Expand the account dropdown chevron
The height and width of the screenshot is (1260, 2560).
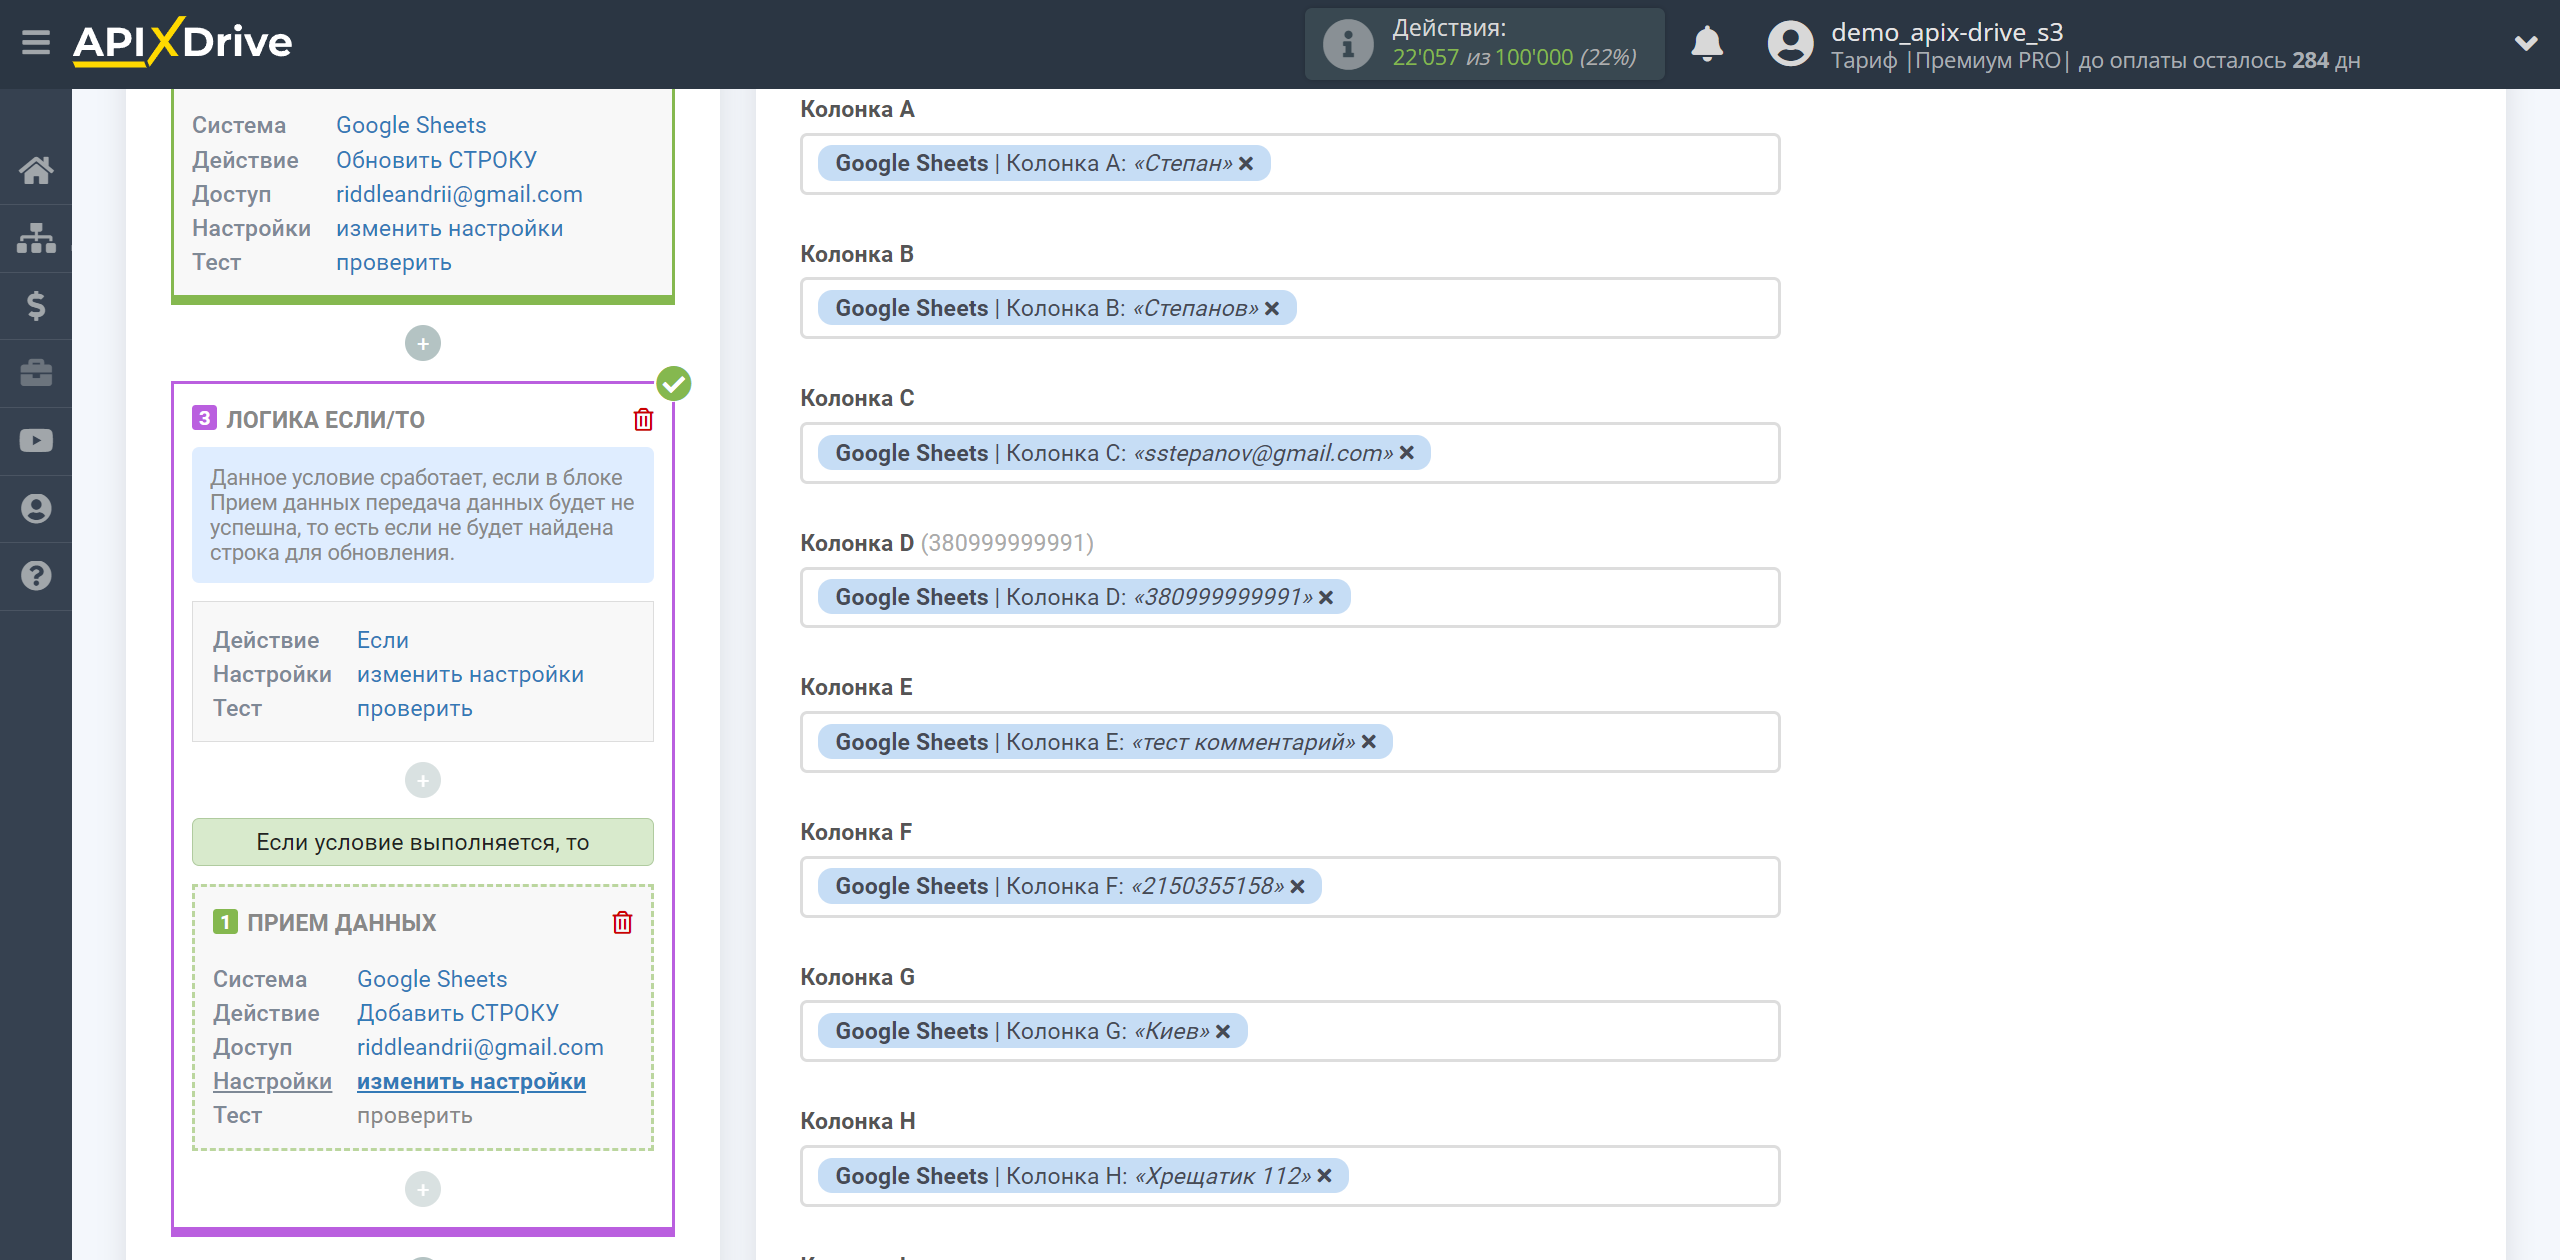pos(2526,43)
